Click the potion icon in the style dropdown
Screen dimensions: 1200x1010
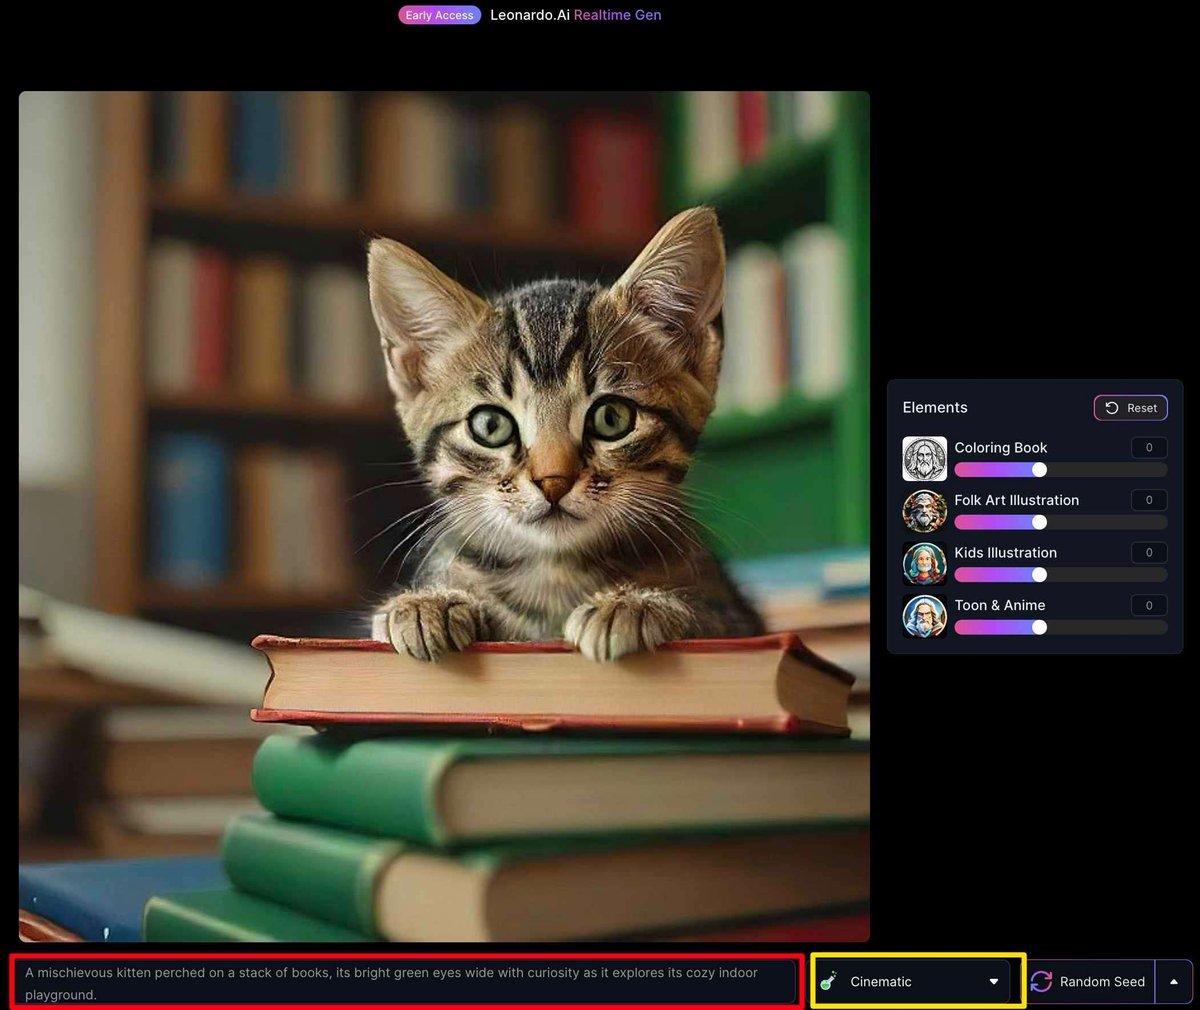click(828, 982)
